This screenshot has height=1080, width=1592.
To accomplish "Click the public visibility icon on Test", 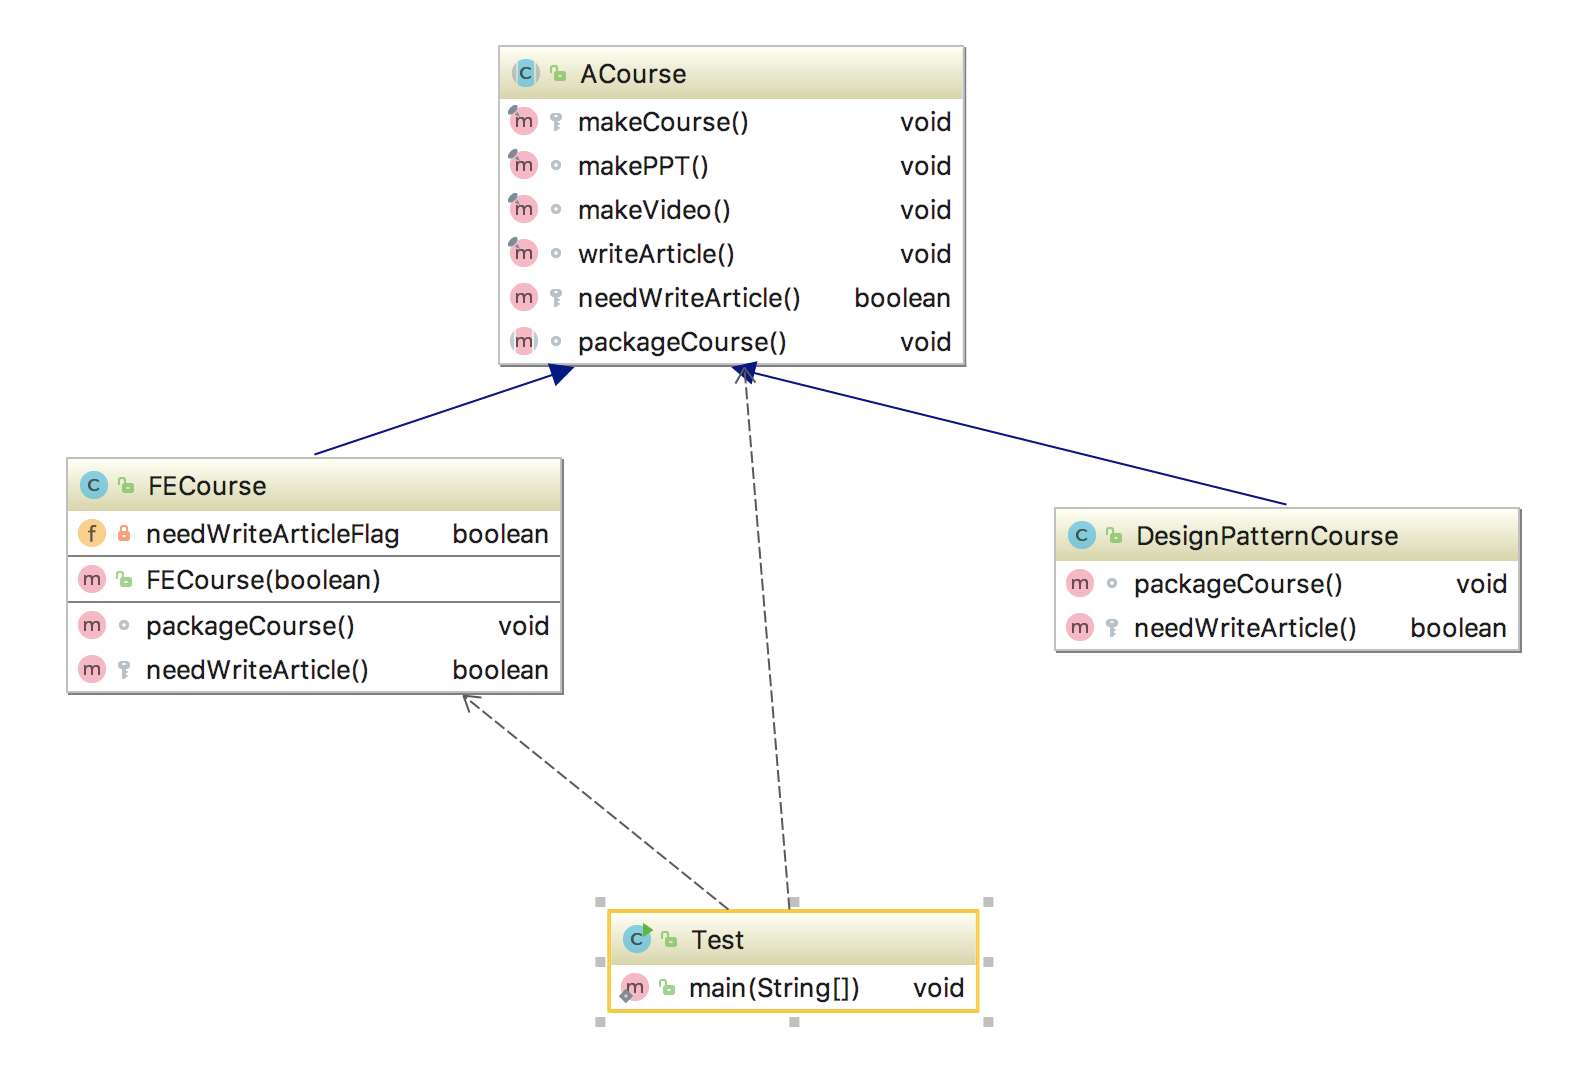I will 669,940.
